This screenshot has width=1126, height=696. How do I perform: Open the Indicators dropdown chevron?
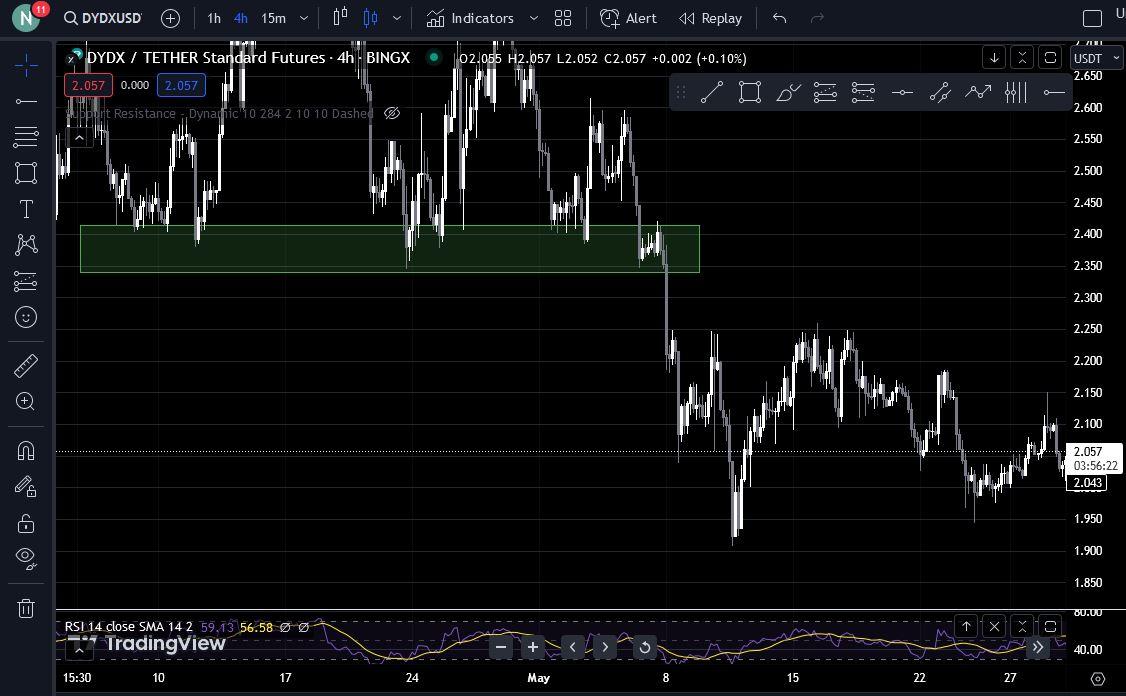[x=534, y=18]
